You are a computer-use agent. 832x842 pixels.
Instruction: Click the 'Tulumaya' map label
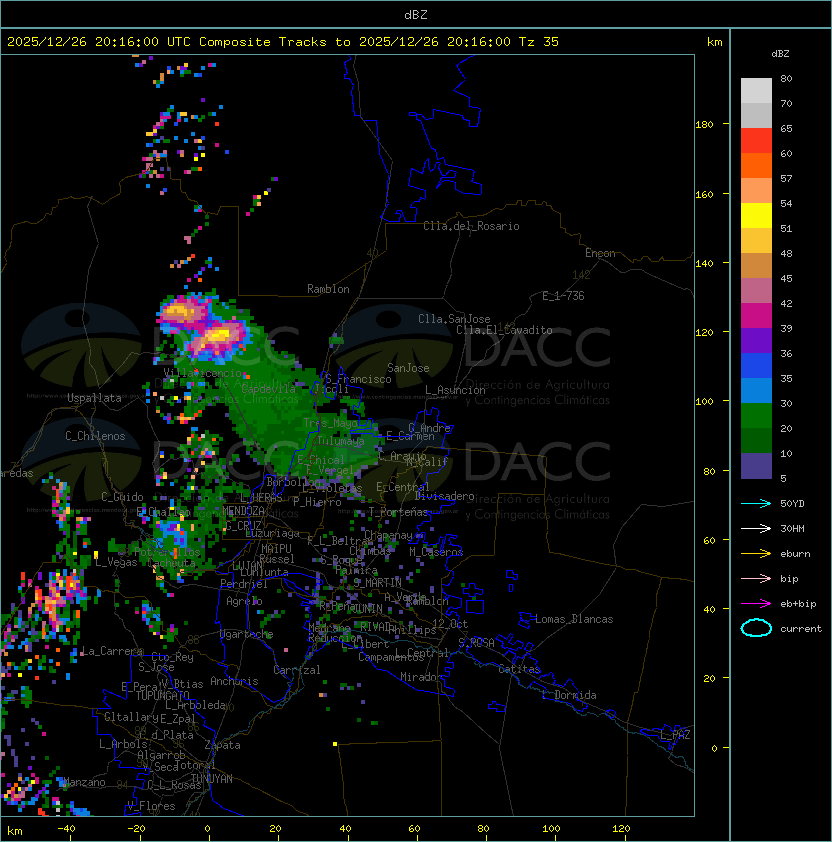pyautogui.click(x=341, y=441)
